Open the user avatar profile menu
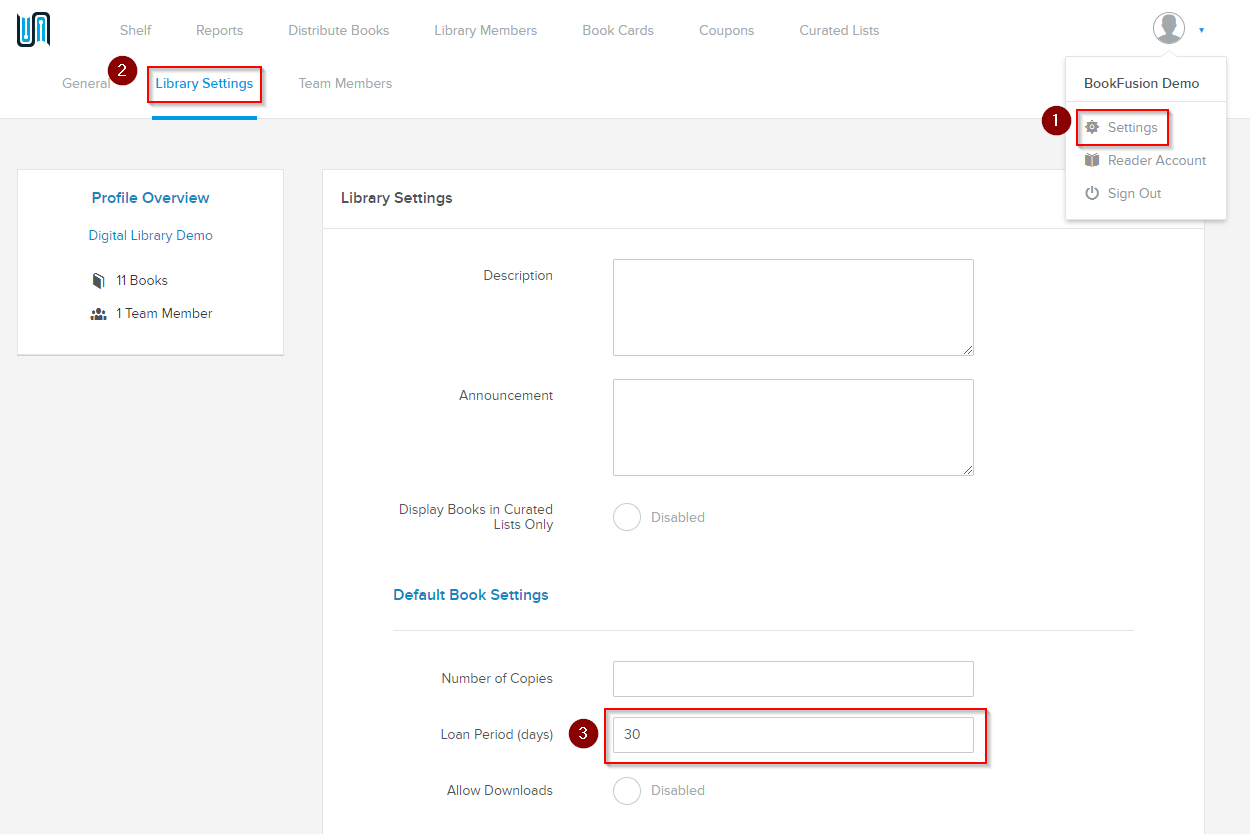 click(x=1168, y=28)
